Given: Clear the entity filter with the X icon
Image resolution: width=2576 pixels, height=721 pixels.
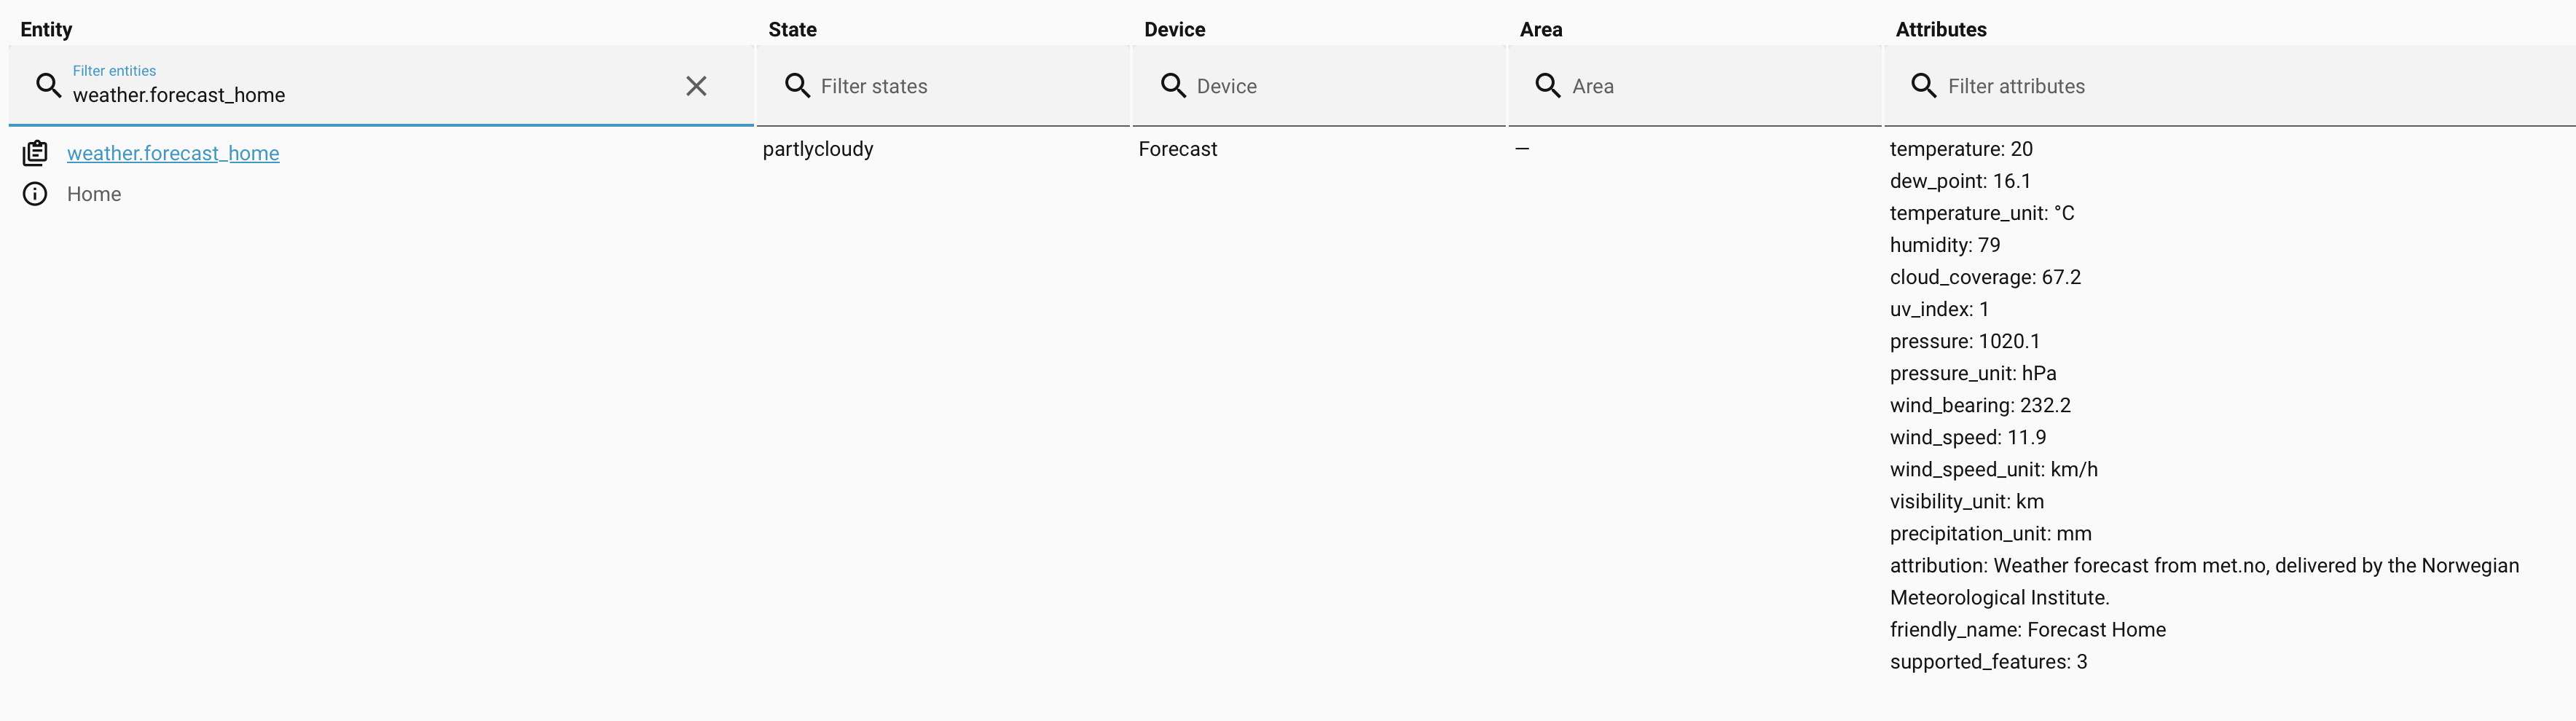Looking at the screenshot, I should [696, 86].
